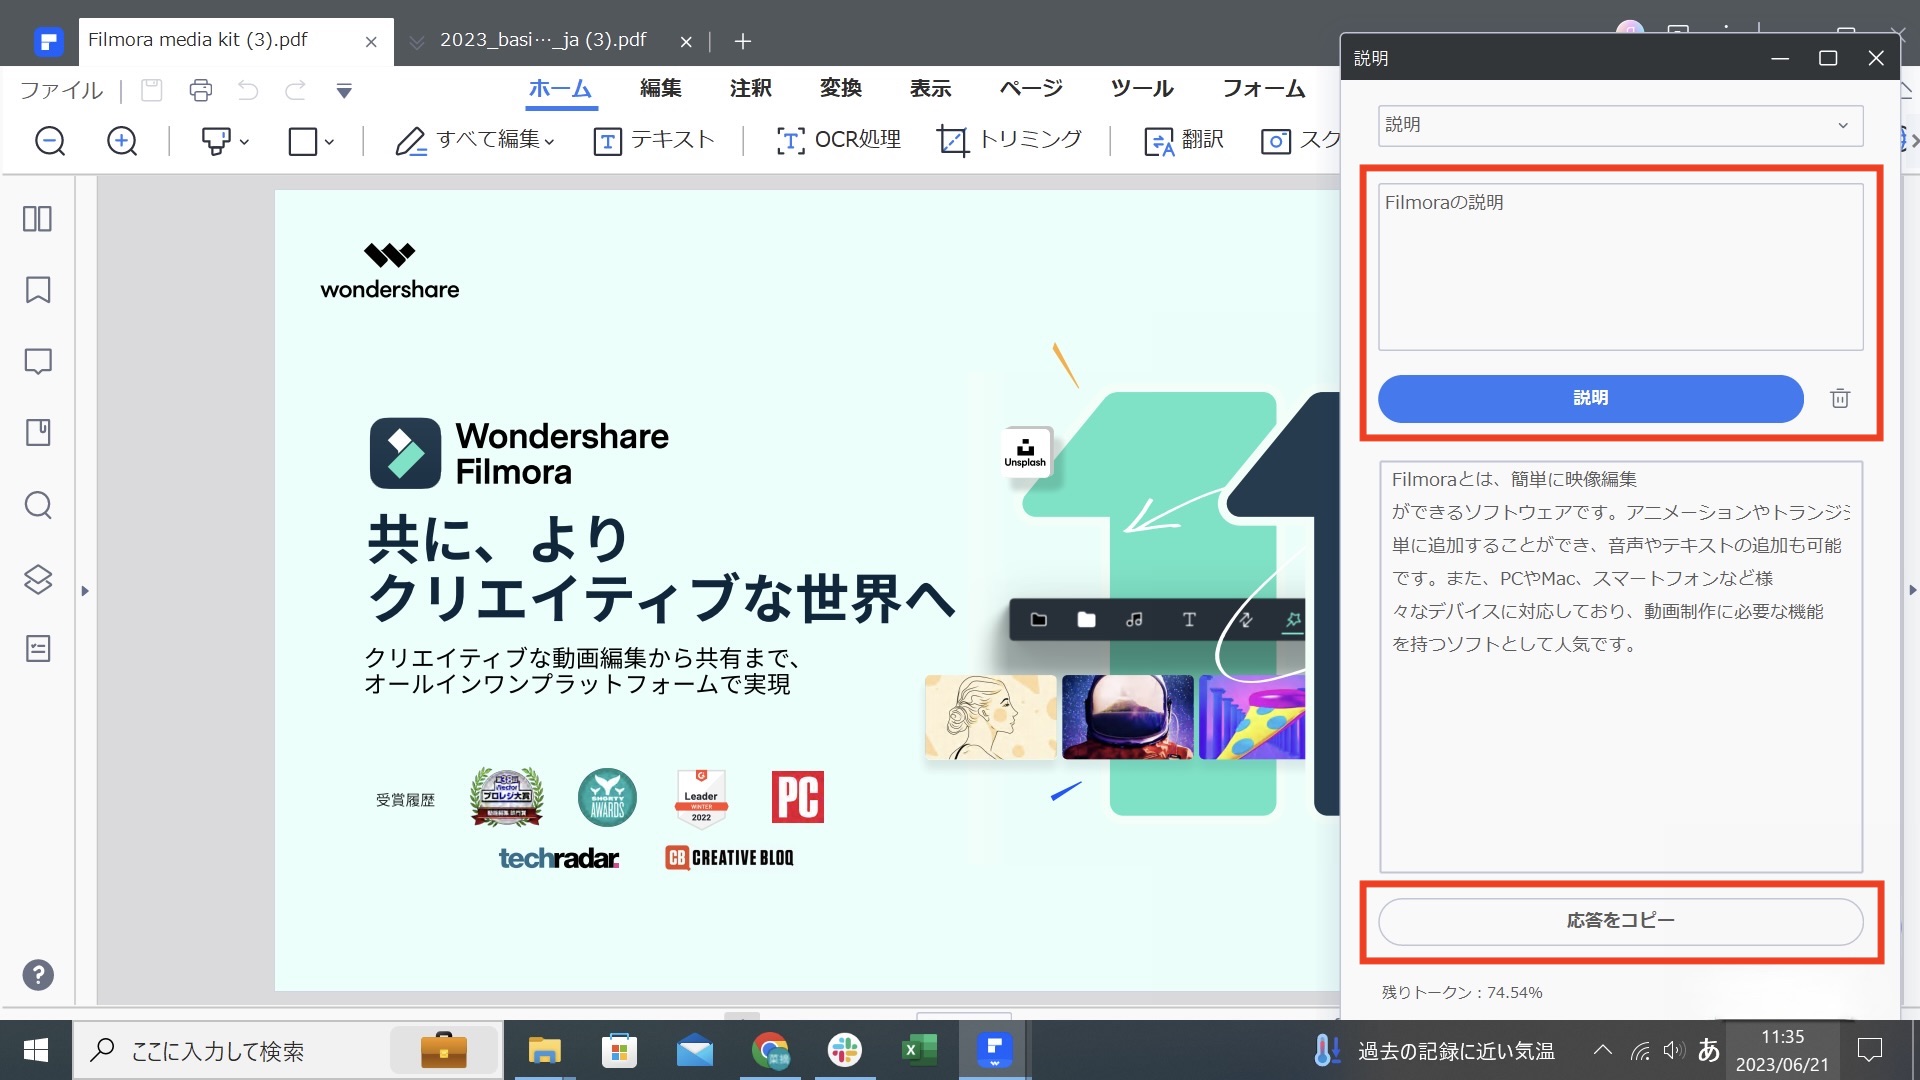1920x1080 pixels.
Task: Open the Translate tool
Action: 1184,140
